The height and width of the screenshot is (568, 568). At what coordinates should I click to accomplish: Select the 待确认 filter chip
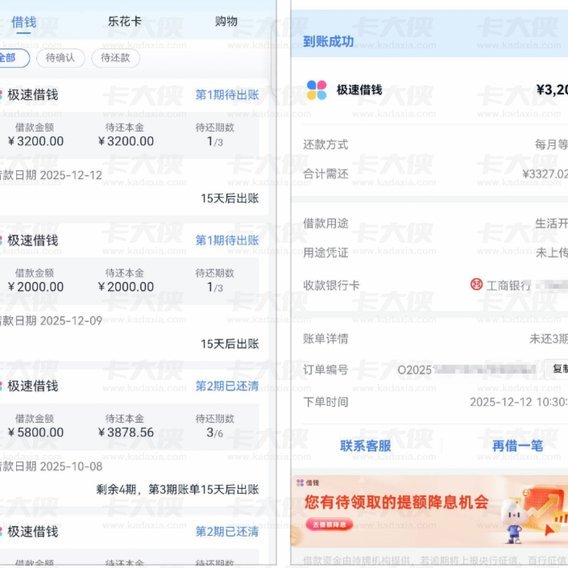pos(60,58)
